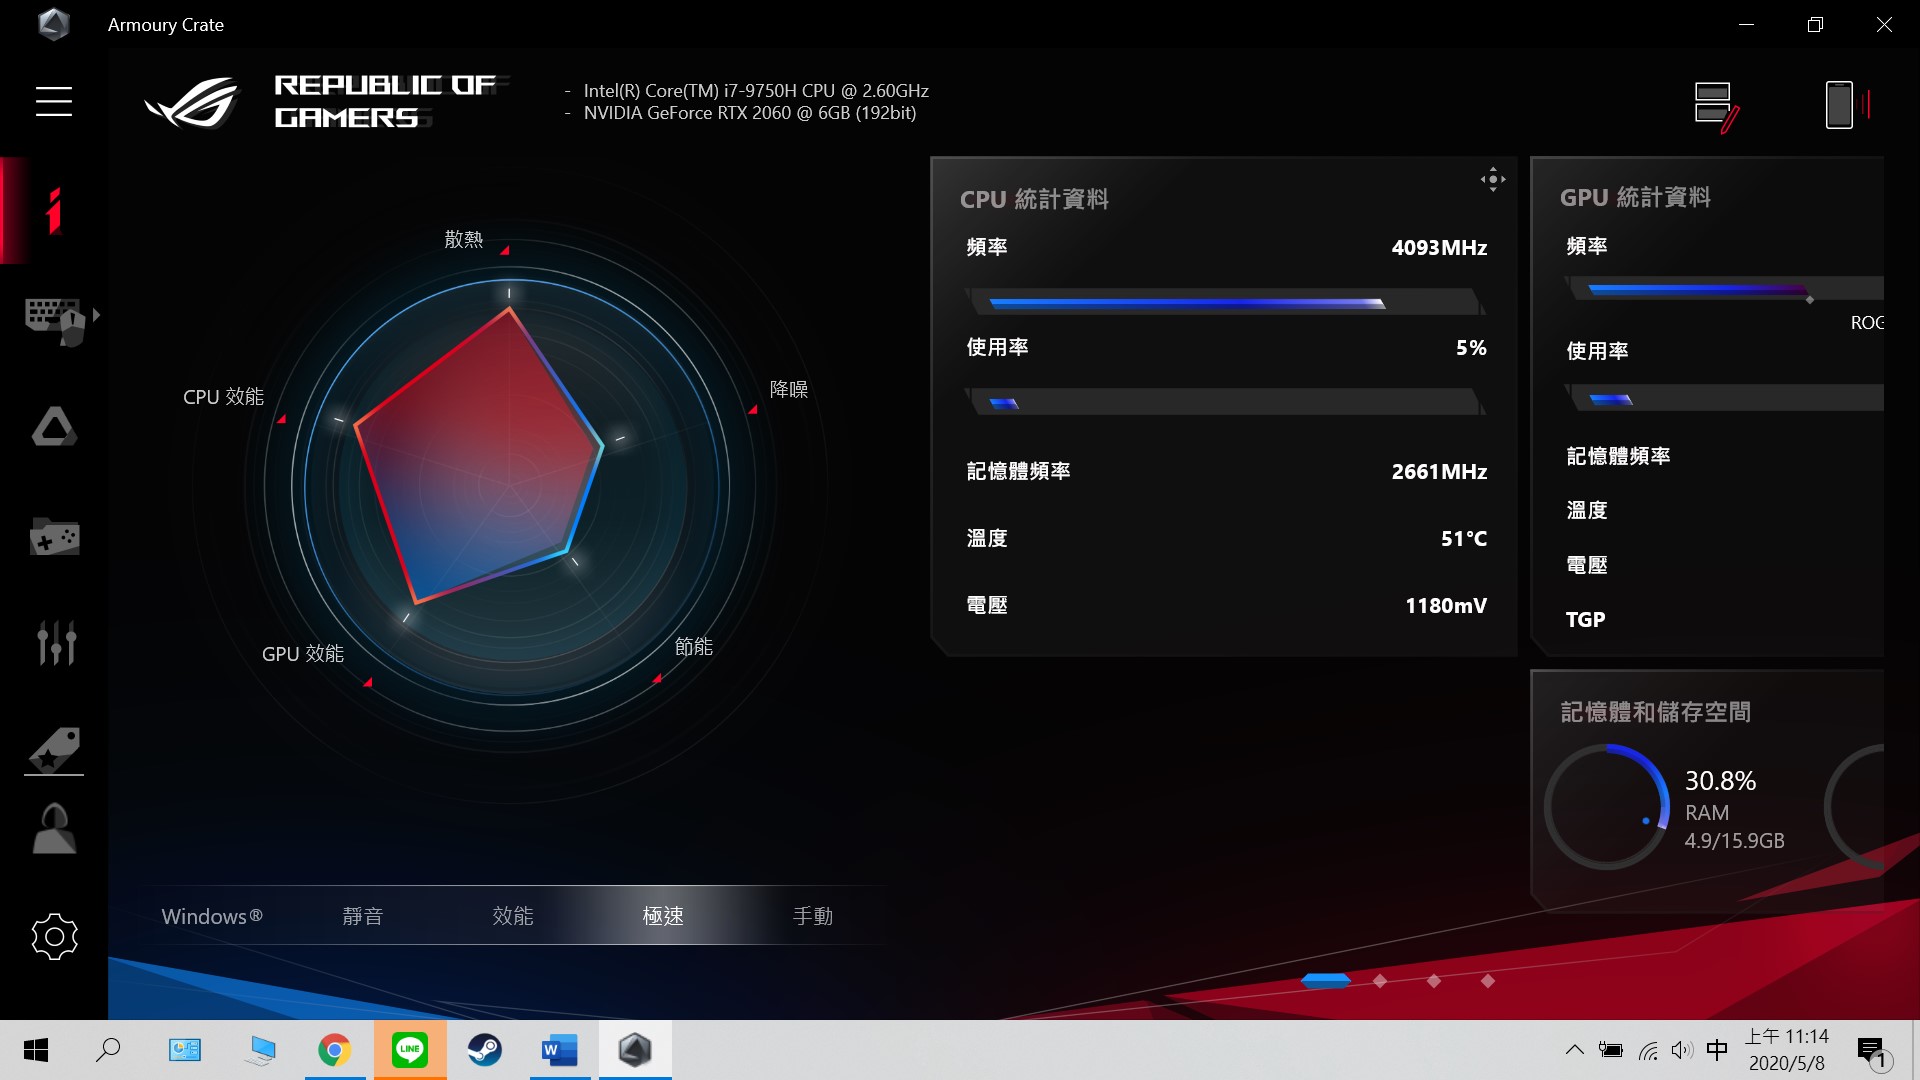1920x1080 pixels.
Task: Click Armoury Crate taskbar icon
Action: [635, 1050]
